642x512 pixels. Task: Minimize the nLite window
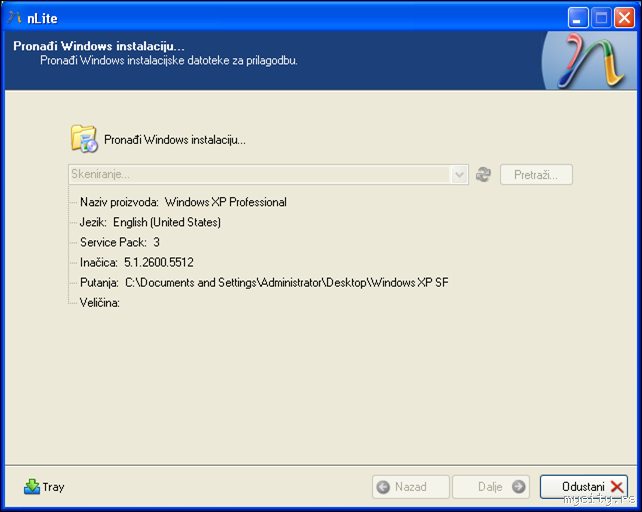click(578, 18)
